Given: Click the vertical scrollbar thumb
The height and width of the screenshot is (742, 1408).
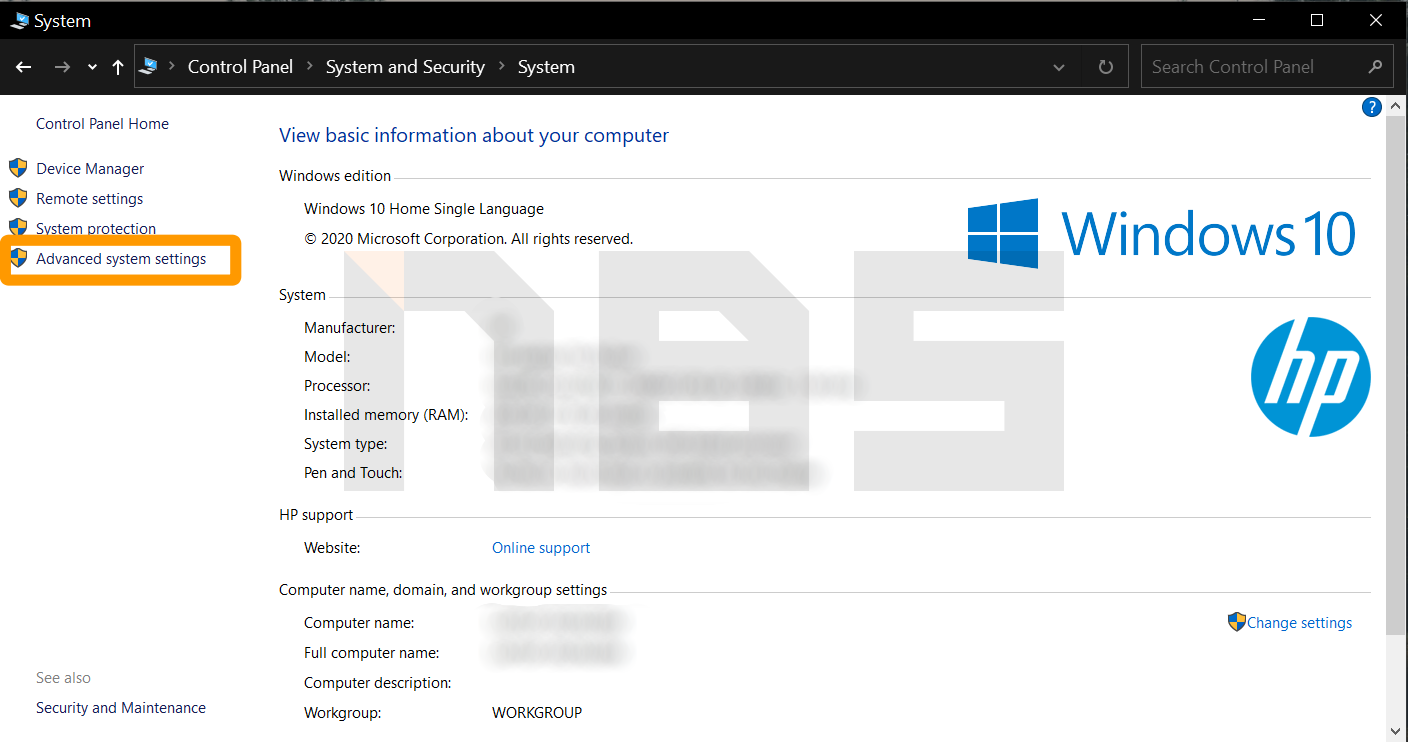Looking at the screenshot, I should coord(1396,375).
